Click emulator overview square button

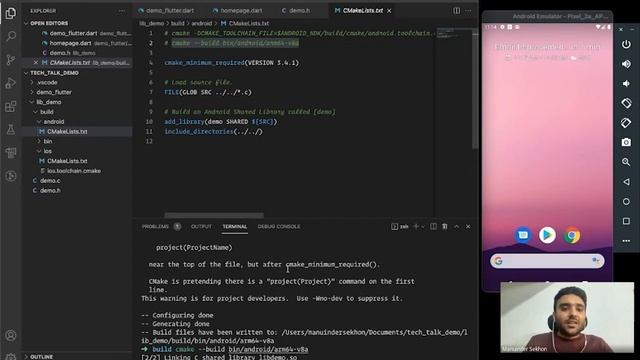click(626, 221)
